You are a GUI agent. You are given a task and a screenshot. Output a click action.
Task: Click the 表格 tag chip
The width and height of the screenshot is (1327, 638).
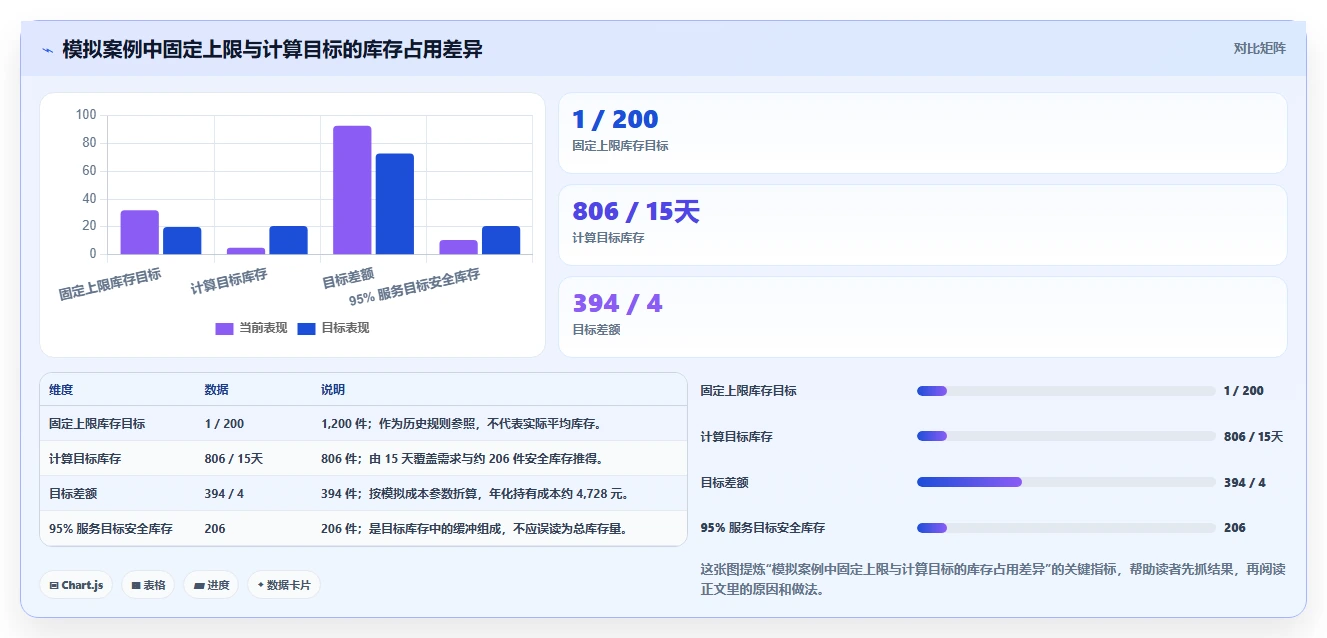pos(148,585)
